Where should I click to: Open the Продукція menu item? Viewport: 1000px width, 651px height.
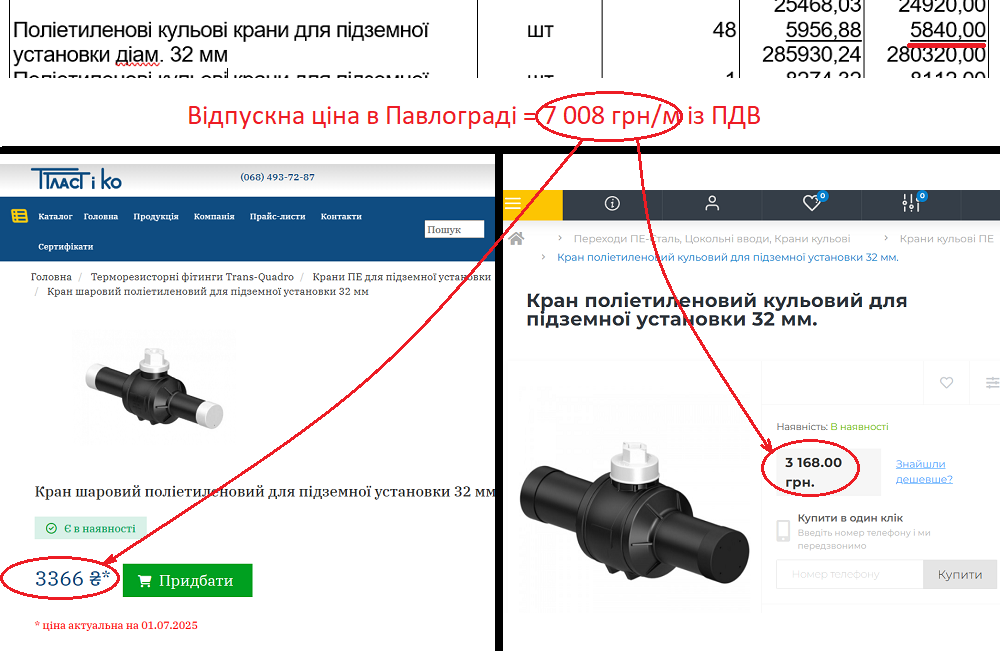click(156, 216)
